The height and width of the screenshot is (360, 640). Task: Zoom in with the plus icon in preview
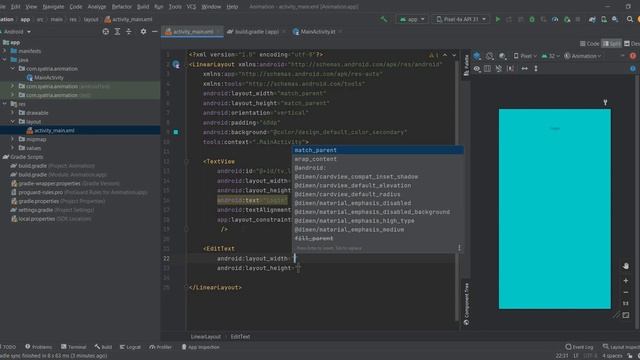pyautogui.click(x=626, y=281)
